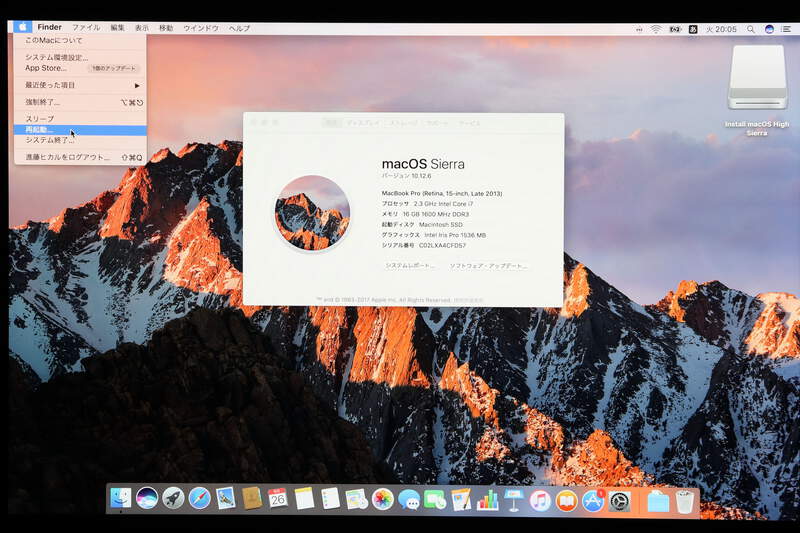Open the 移動 menu

click(x=166, y=28)
